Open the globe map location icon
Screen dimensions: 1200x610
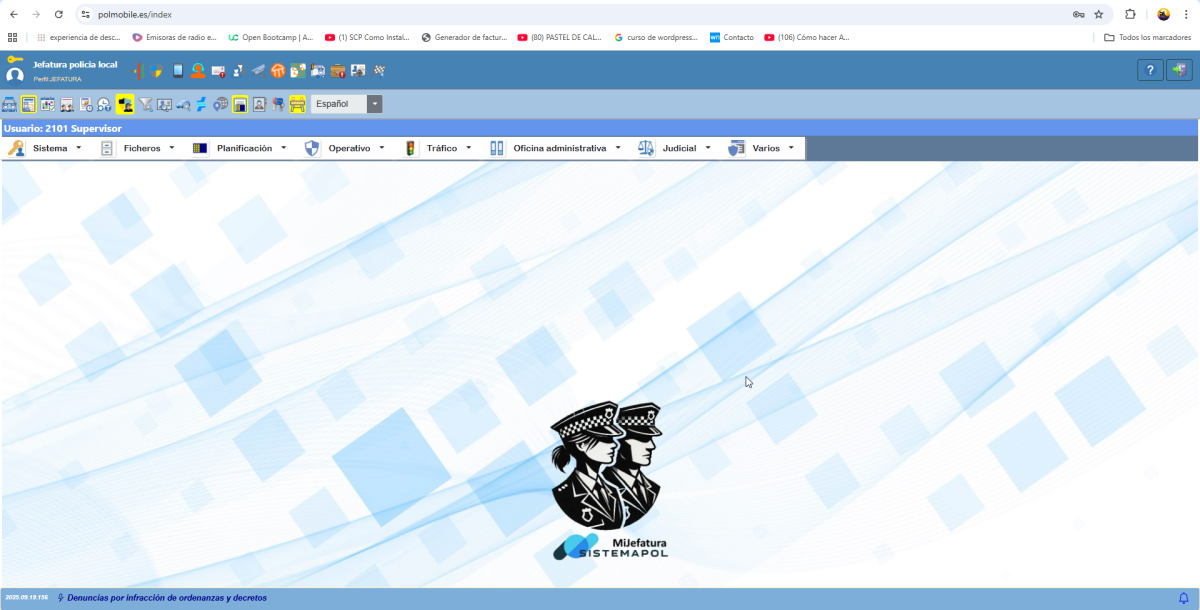(x=221, y=104)
